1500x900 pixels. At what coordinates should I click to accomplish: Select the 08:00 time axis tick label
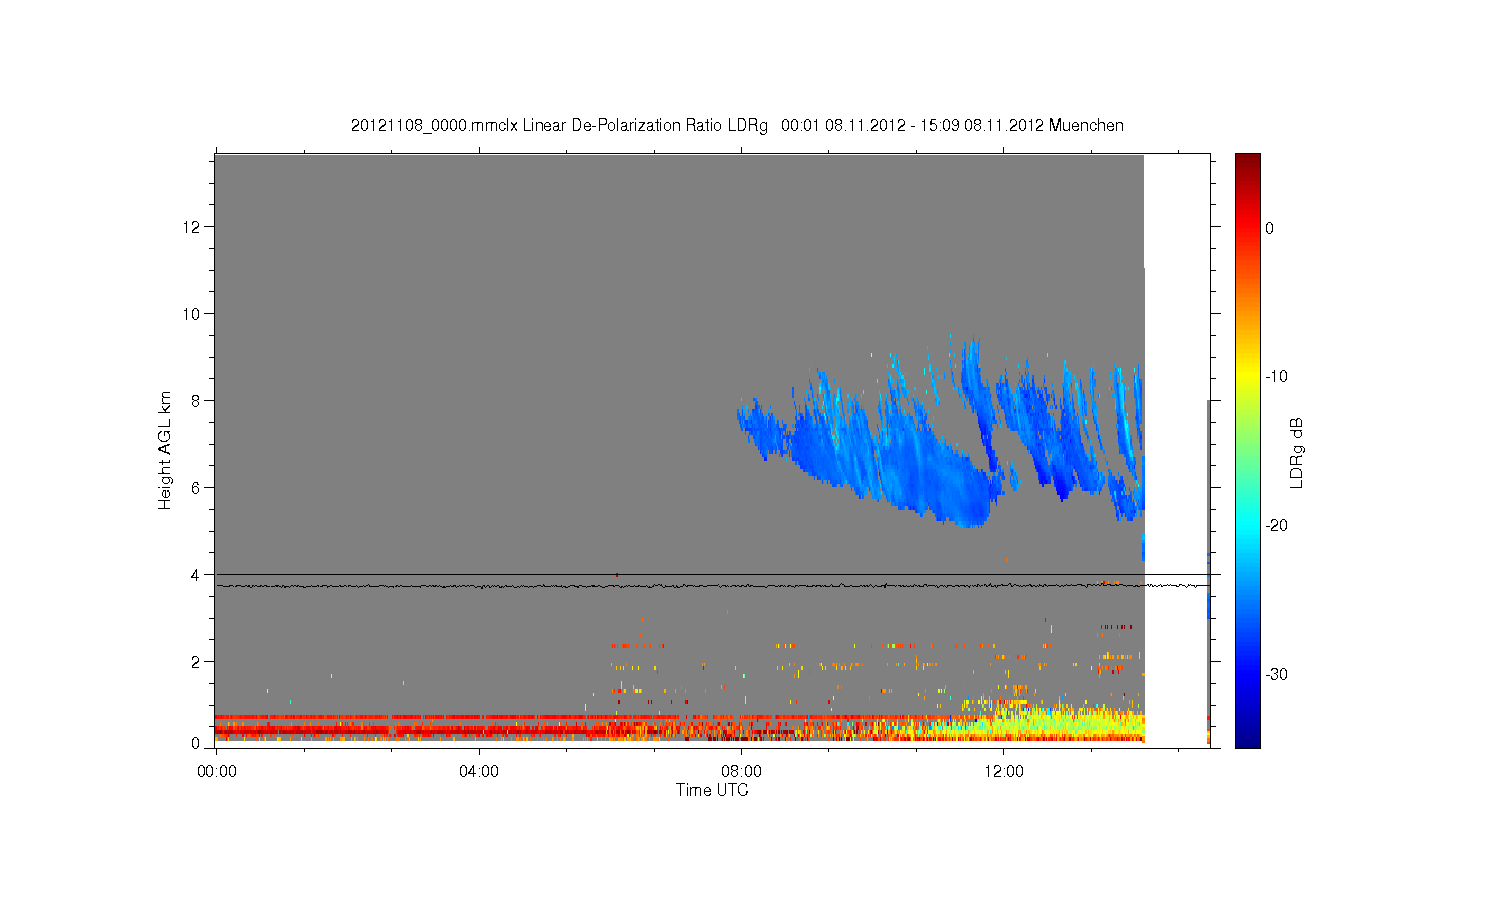(742, 771)
